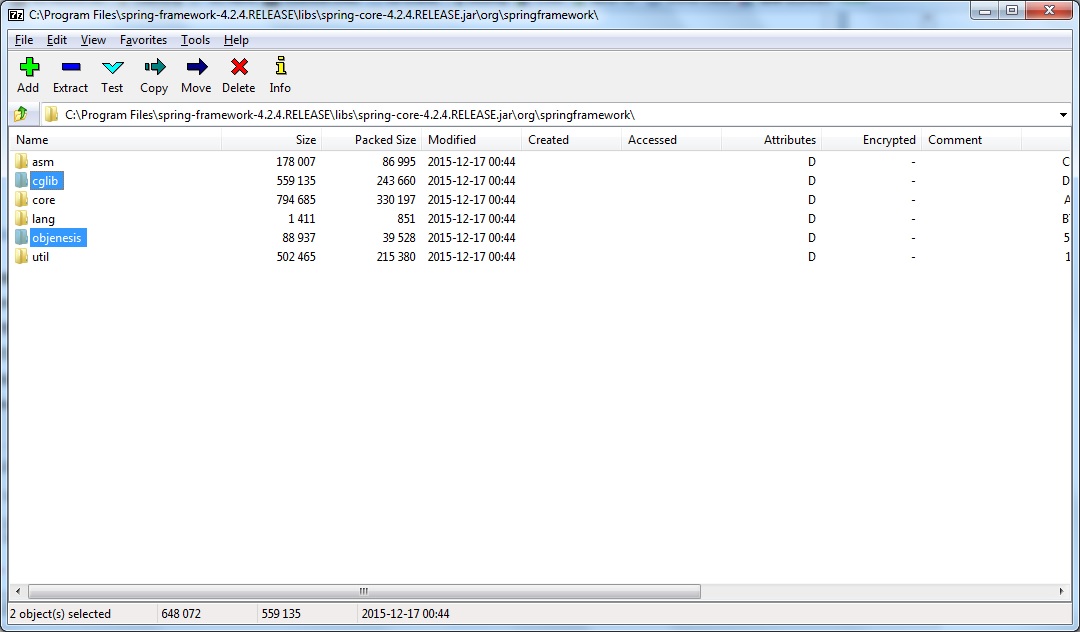This screenshot has height=632, width=1080.
Task: Click the scrollbar left arrow
Action: 18,591
